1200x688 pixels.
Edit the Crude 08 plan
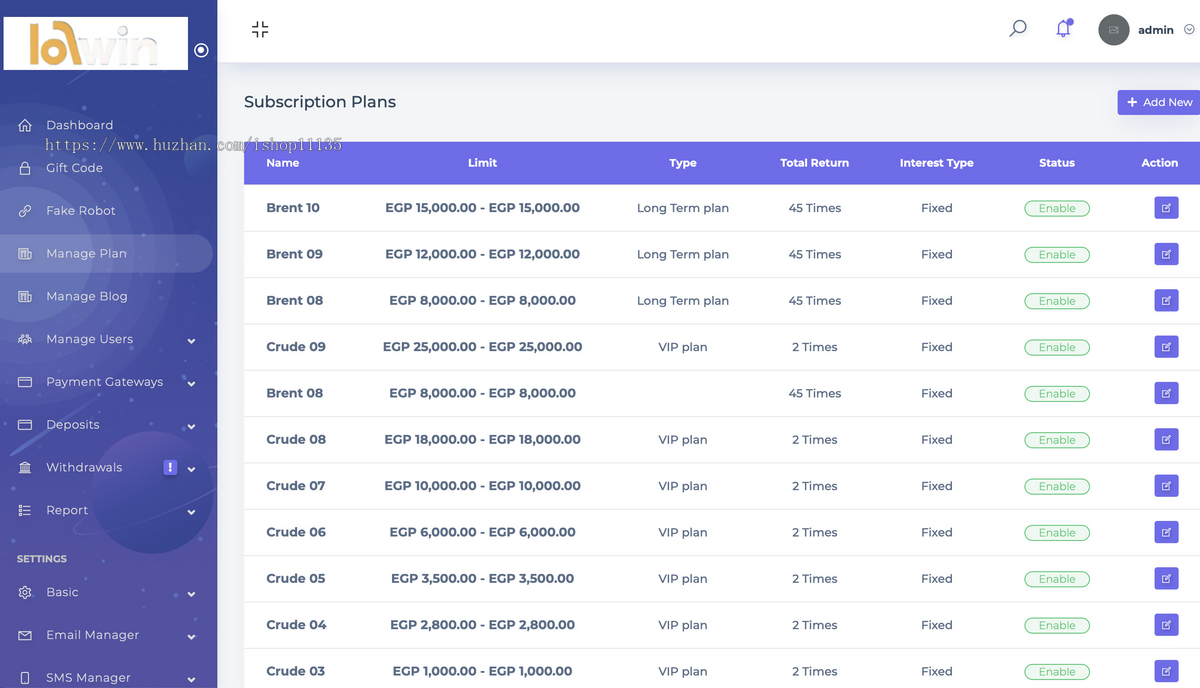[x=1166, y=440]
